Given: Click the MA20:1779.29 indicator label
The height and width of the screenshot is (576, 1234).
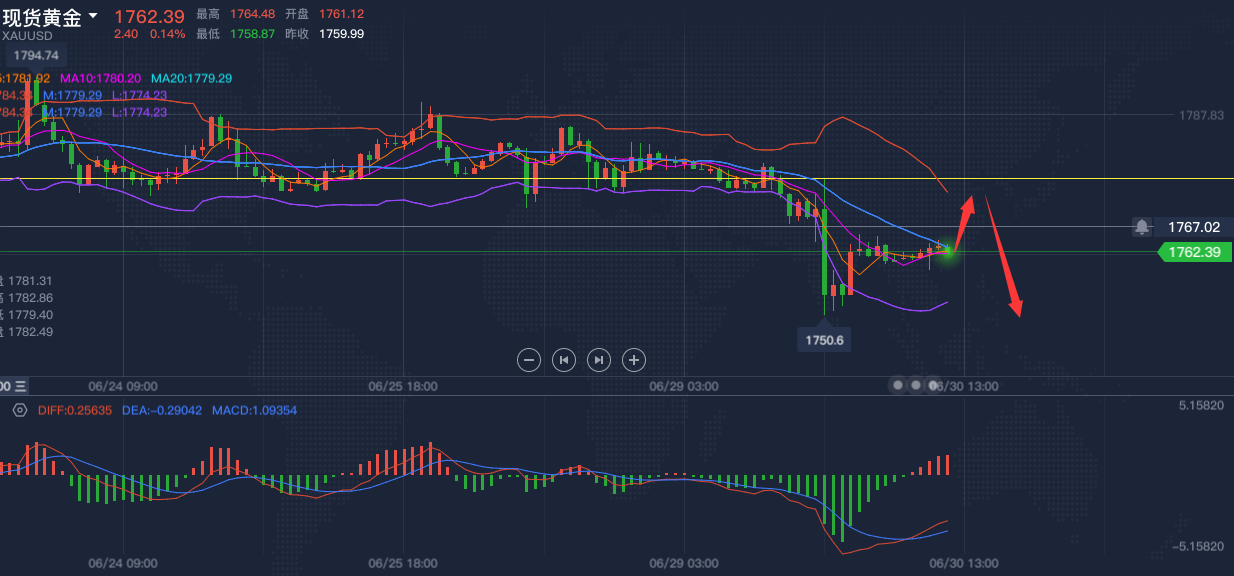Looking at the screenshot, I should (x=192, y=78).
